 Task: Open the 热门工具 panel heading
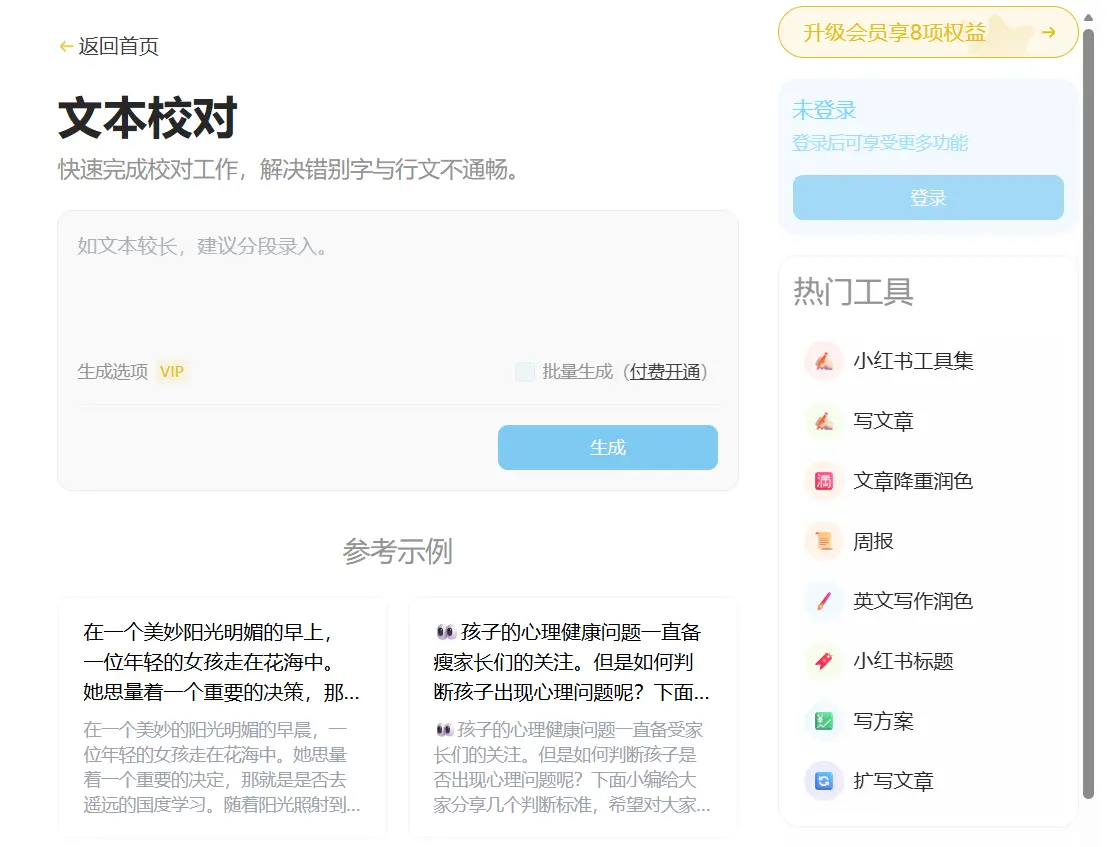coord(853,291)
